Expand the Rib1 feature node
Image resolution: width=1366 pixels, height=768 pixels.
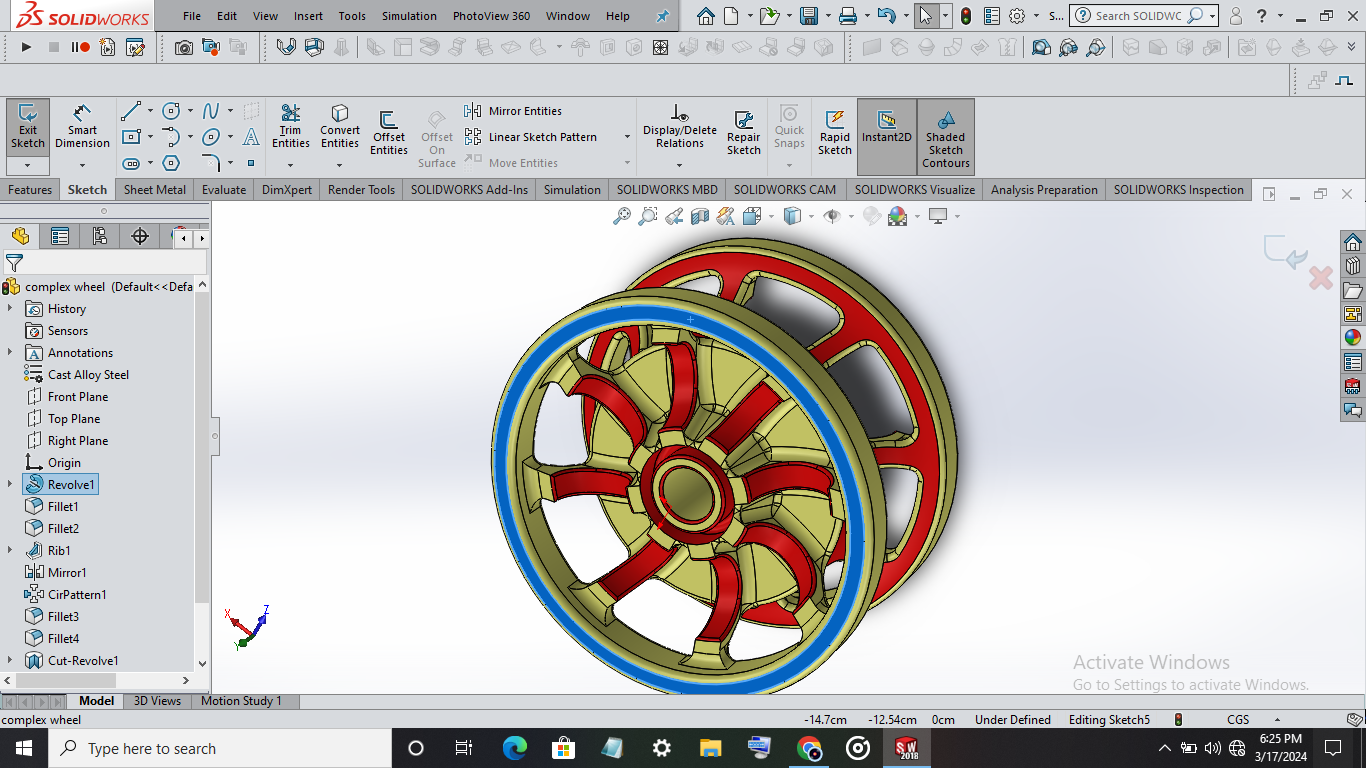pos(10,551)
